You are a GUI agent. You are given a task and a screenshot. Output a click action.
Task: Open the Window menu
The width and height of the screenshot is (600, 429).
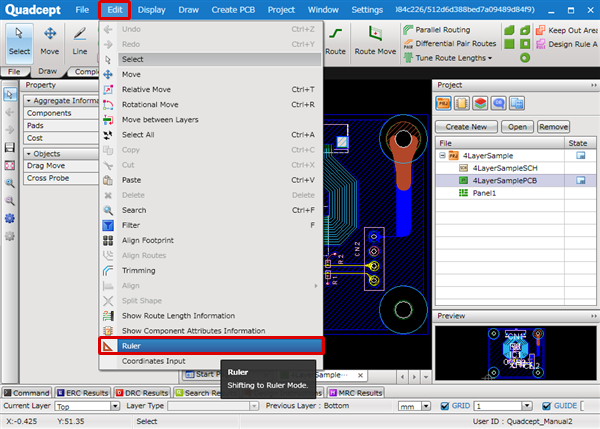tap(323, 10)
